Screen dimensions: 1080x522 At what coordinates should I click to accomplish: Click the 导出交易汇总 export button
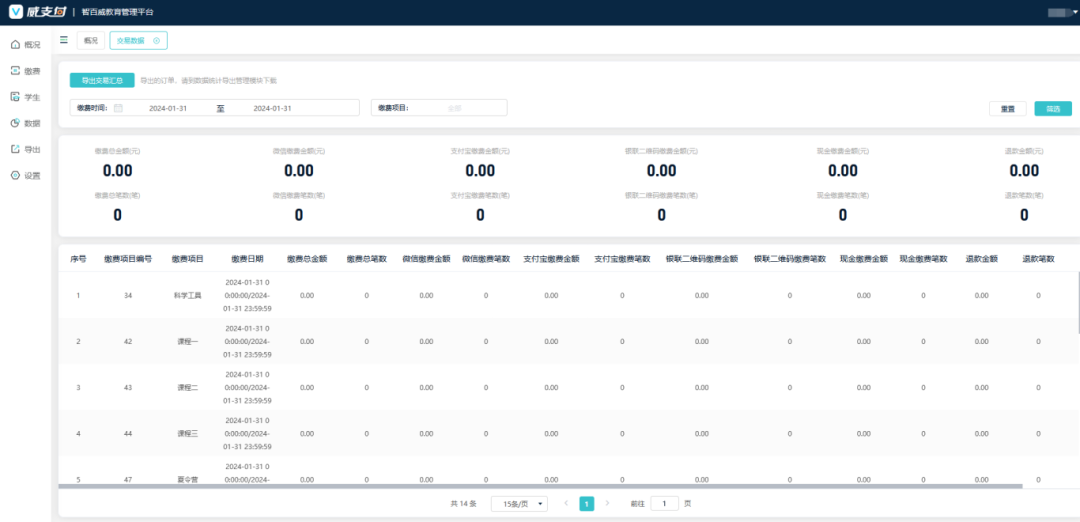(102, 80)
